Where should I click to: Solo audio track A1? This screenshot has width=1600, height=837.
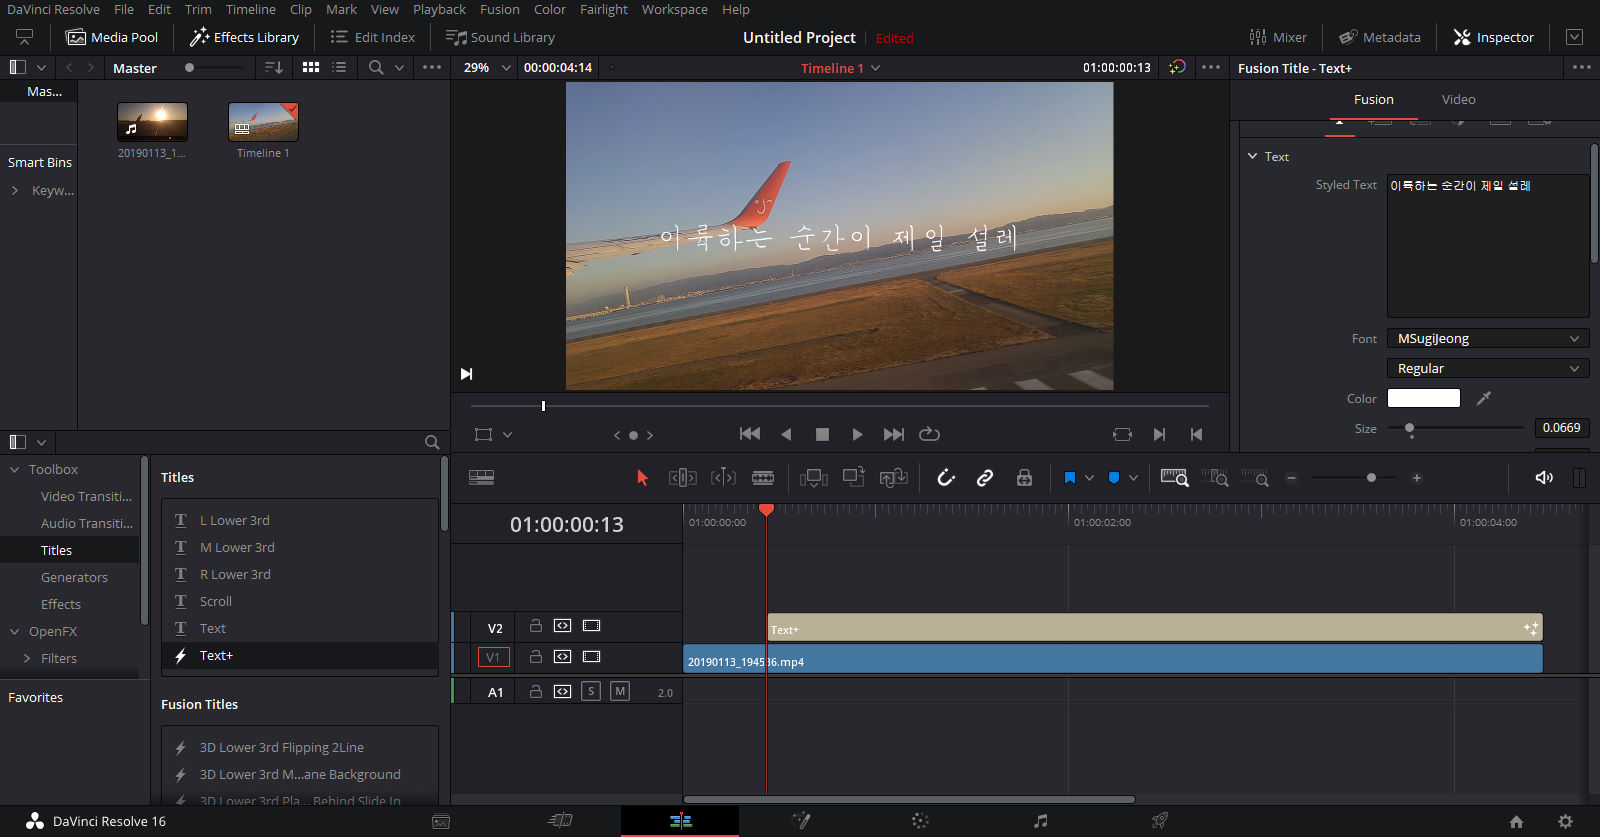[591, 691]
